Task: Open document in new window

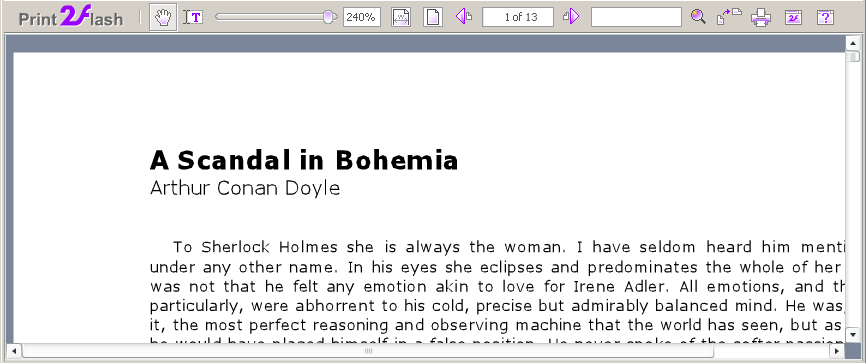Action: tap(729, 17)
